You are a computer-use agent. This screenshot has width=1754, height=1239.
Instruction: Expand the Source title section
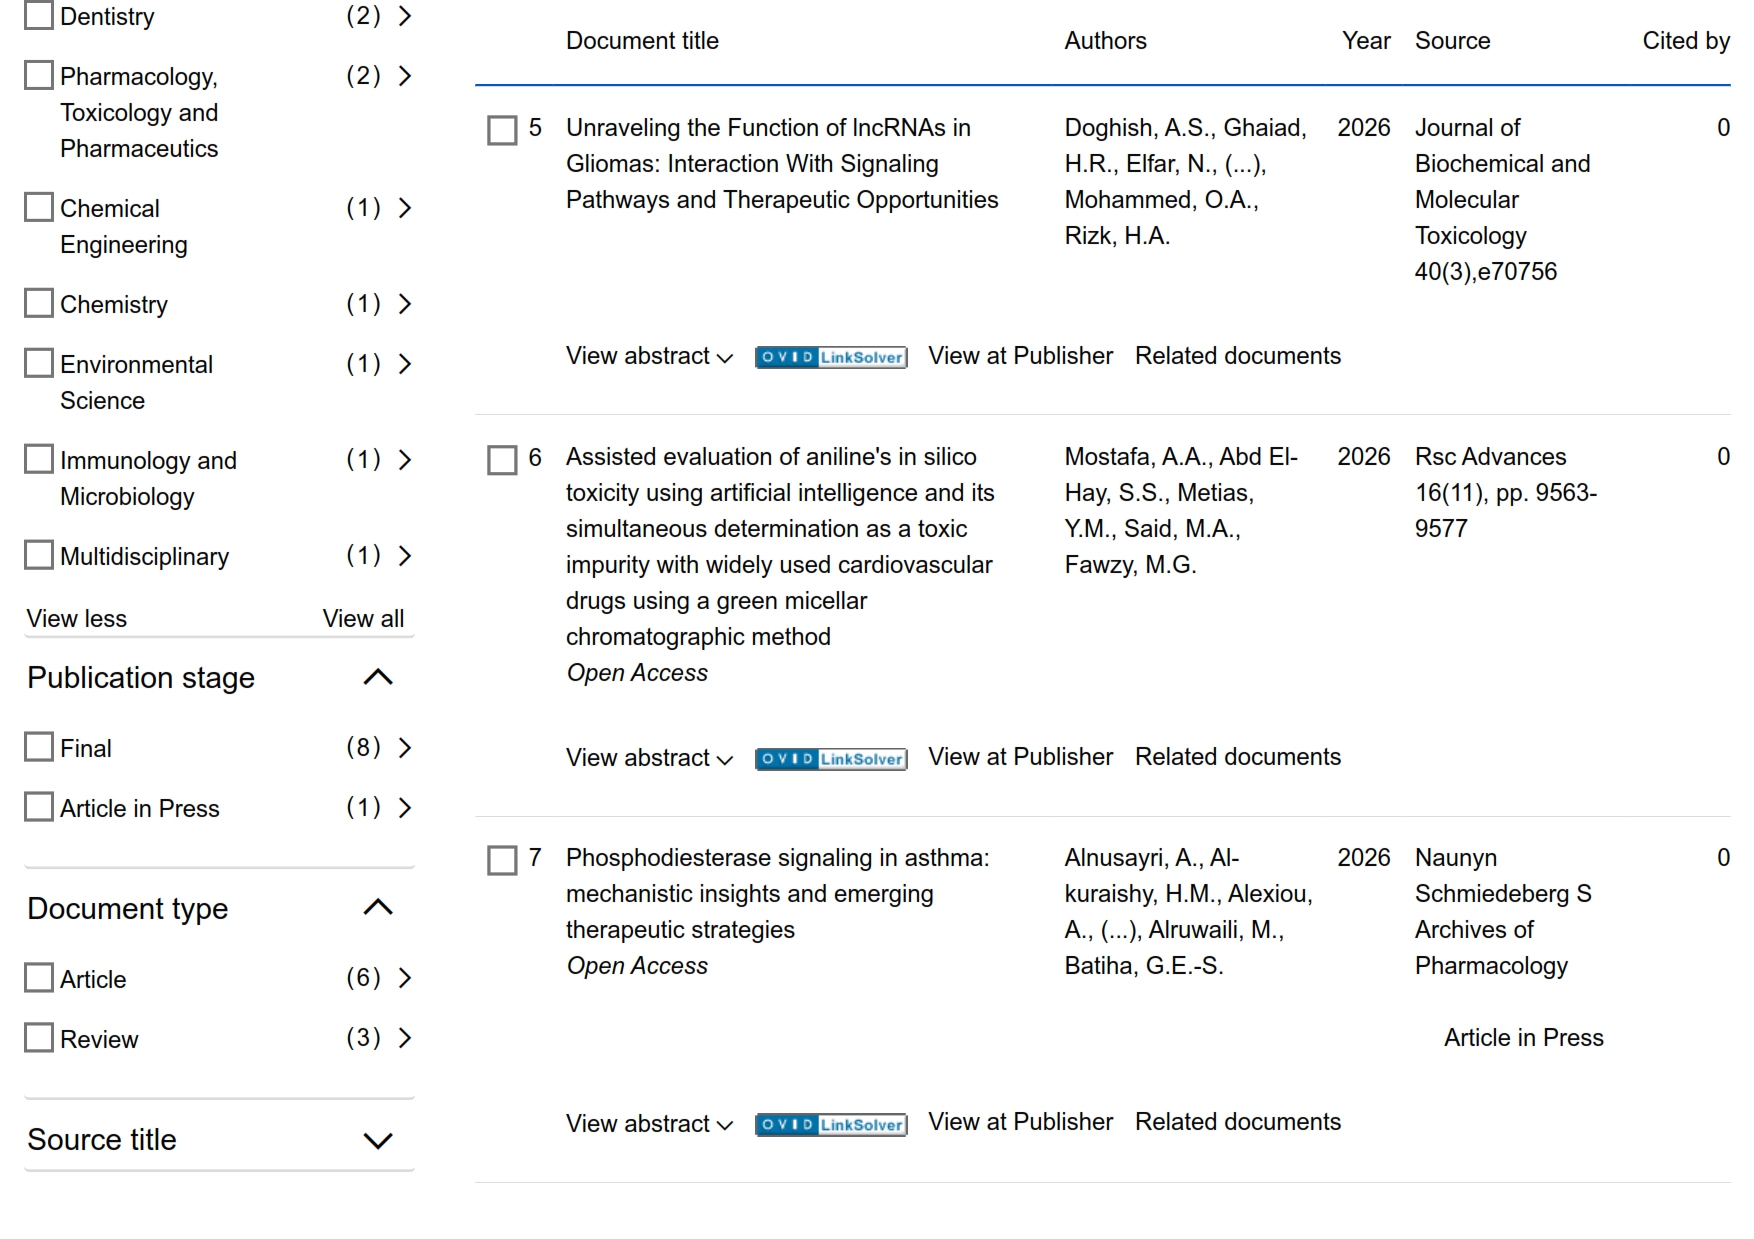pos(377,1141)
